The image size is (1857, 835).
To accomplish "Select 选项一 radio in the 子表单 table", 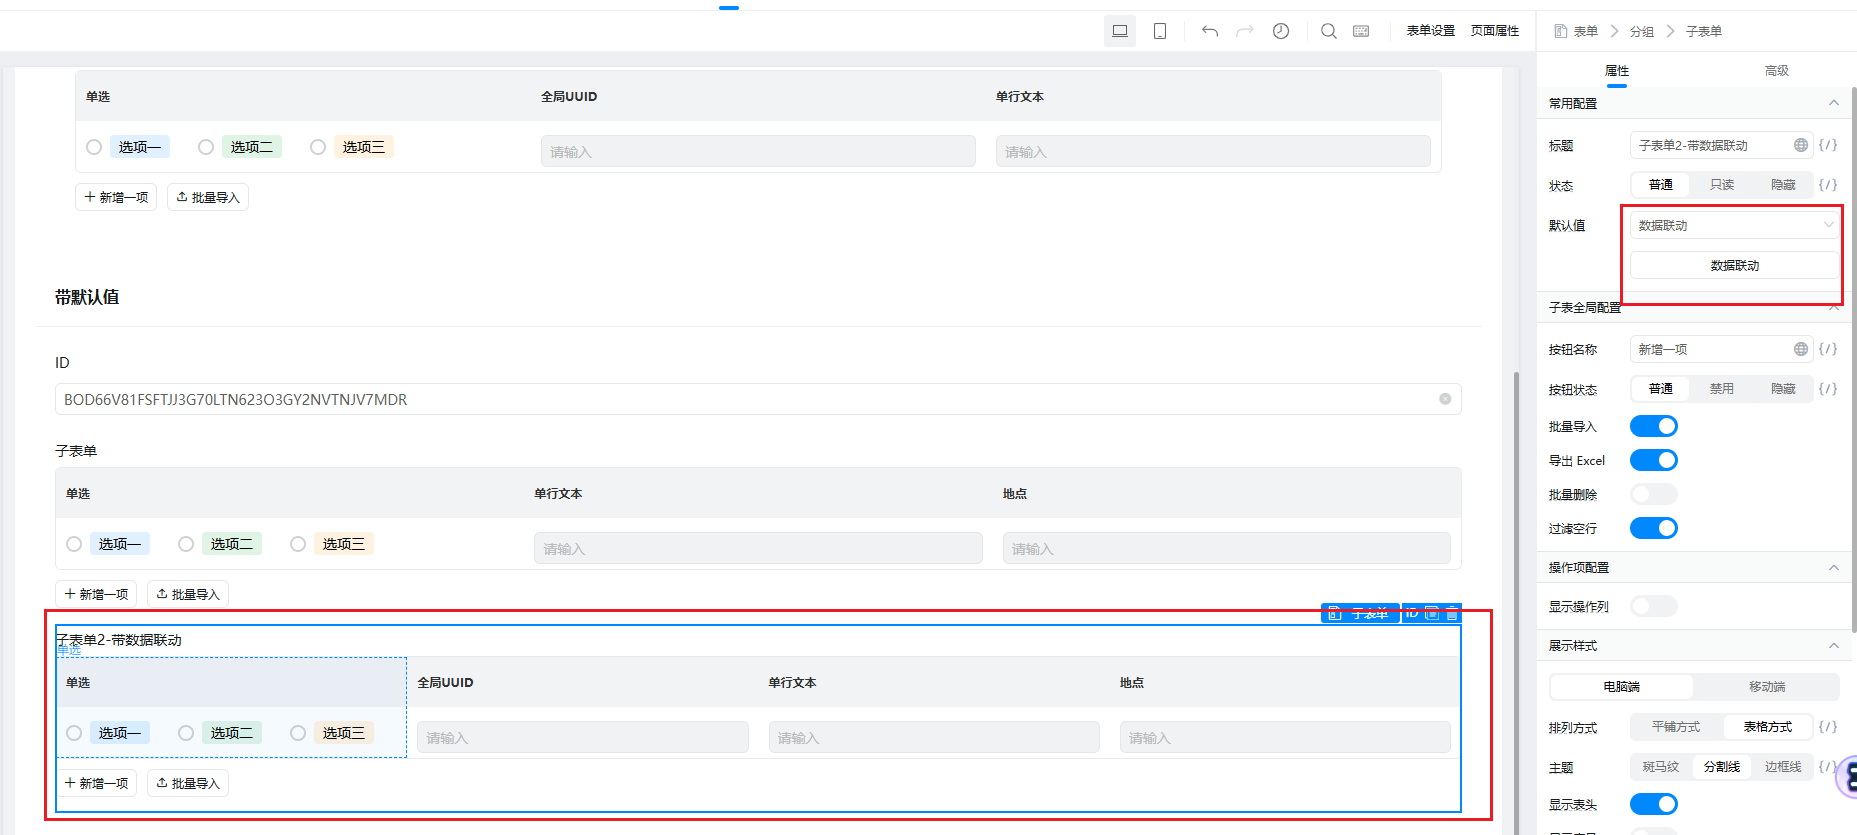I will click(74, 544).
